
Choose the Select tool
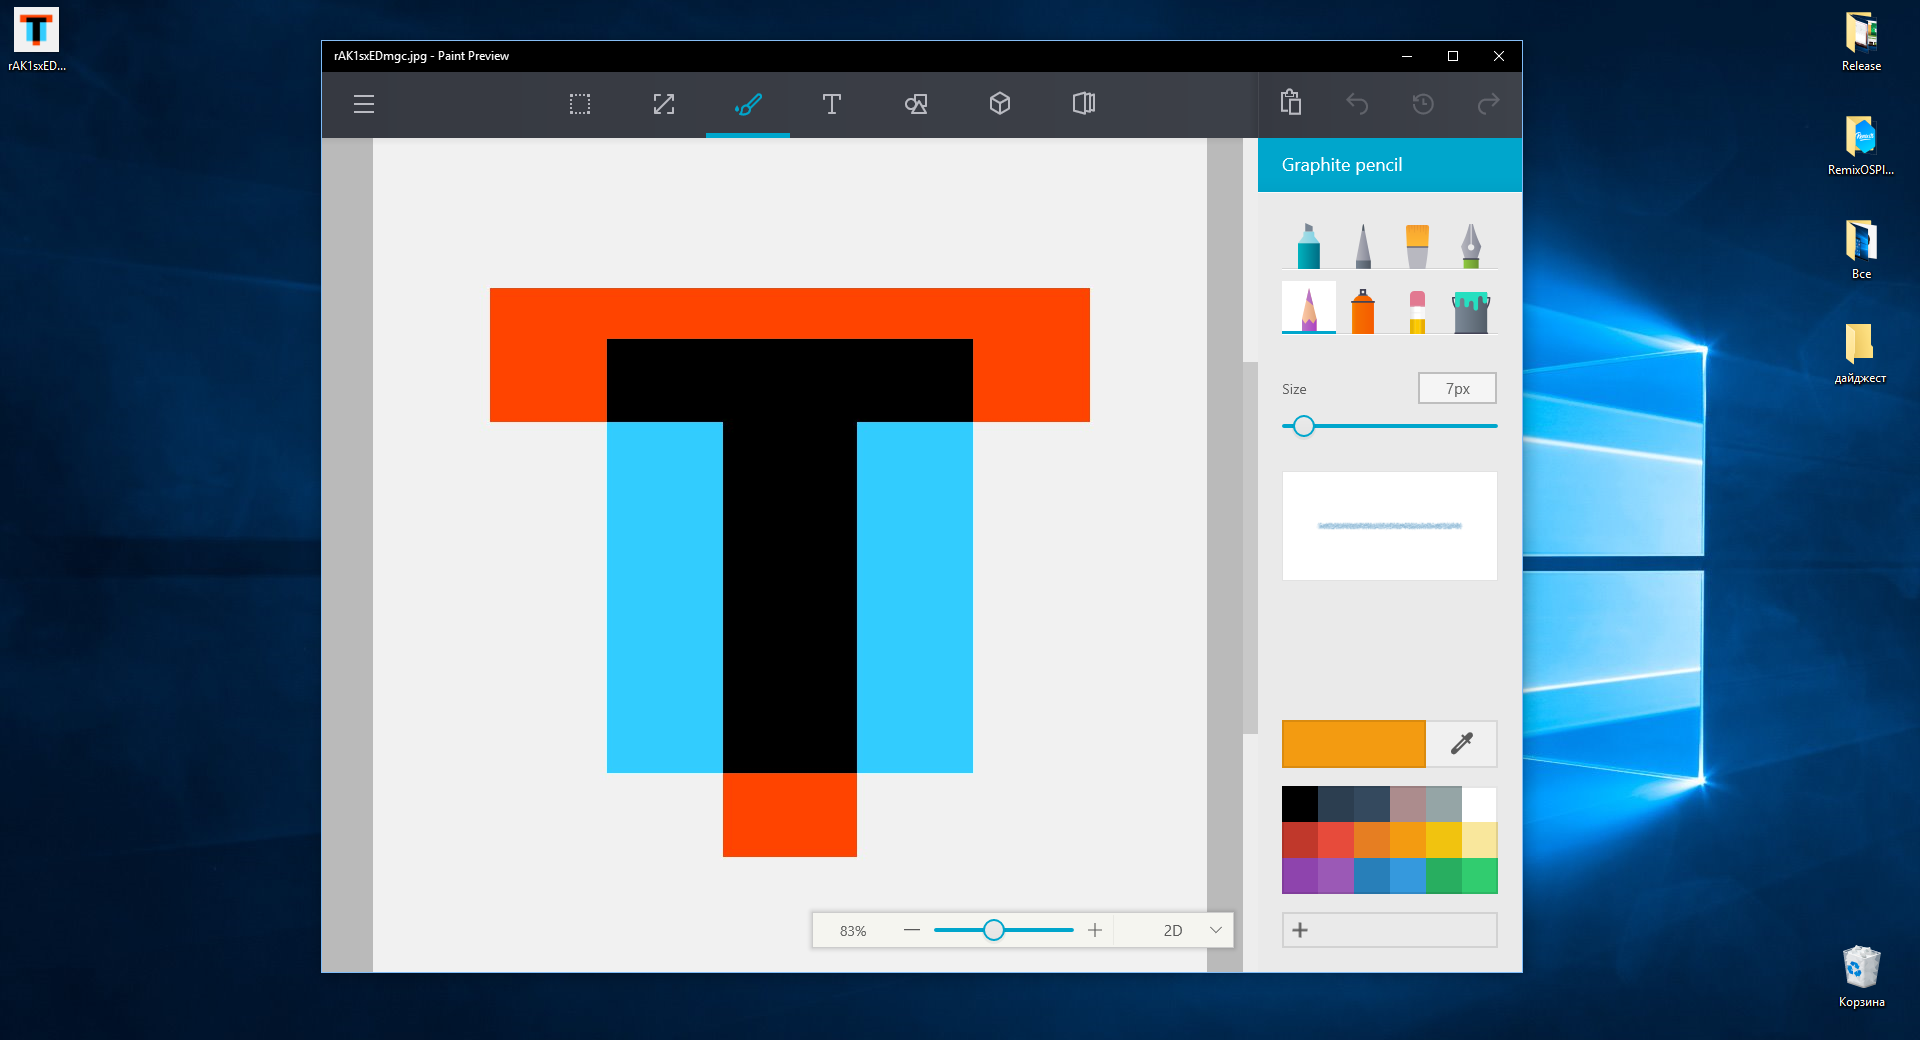click(x=580, y=104)
